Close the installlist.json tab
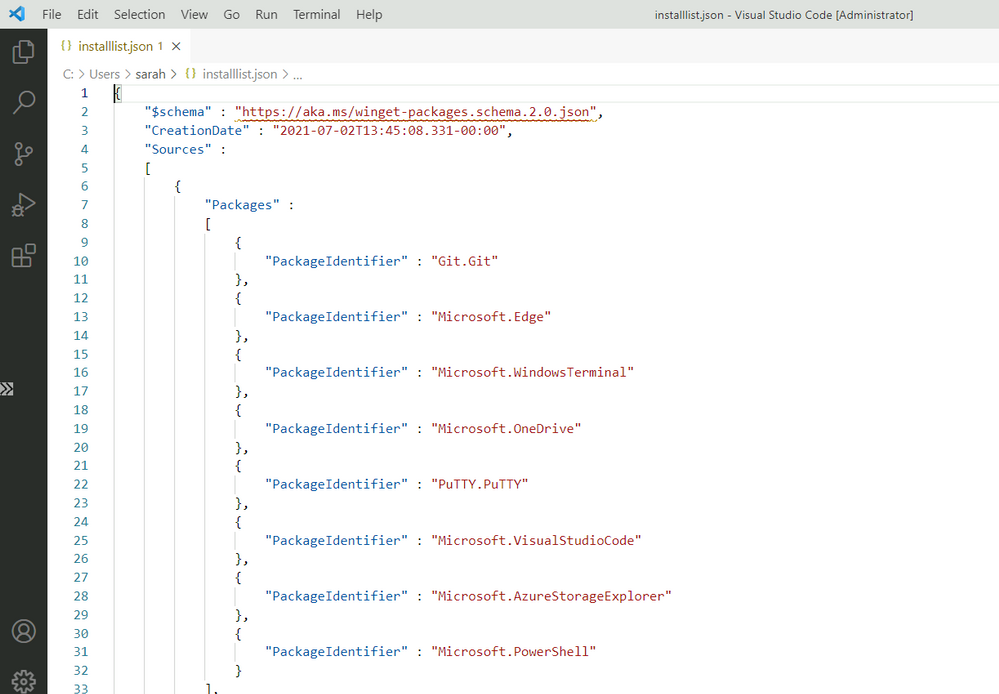The image size is (999, 694). [x=177, y=46]
